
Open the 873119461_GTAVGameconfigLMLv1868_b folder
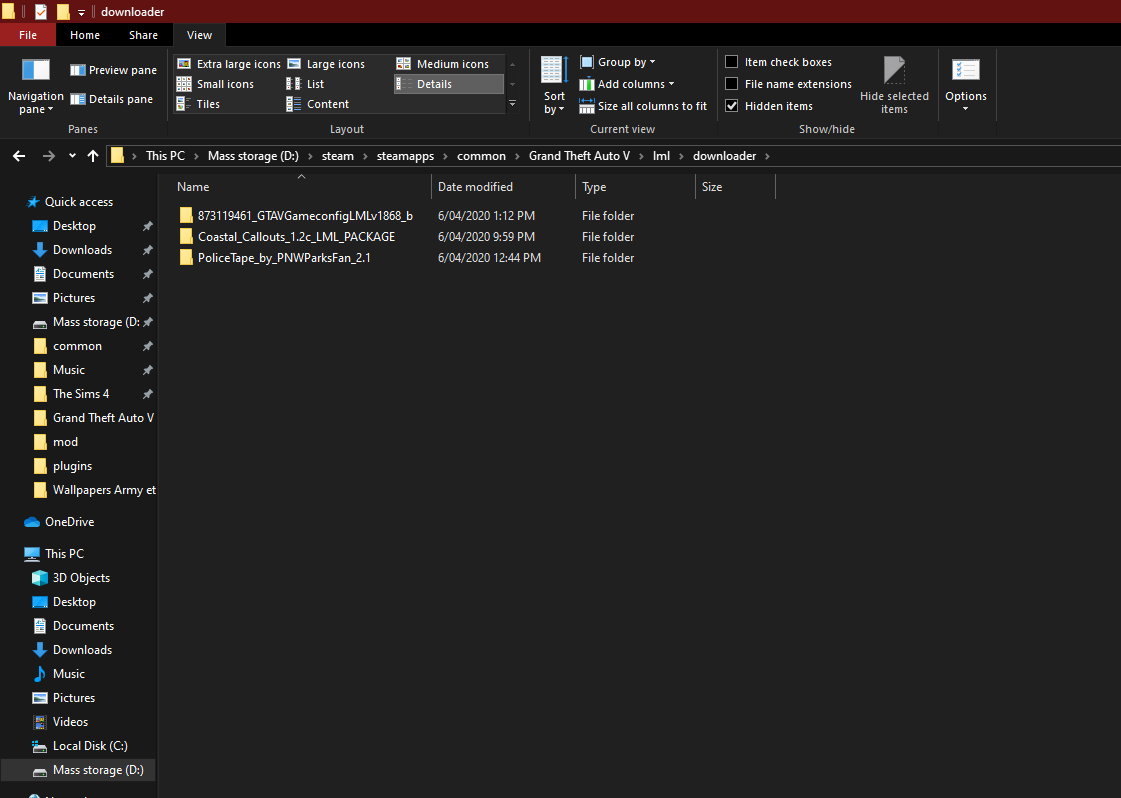pos(305,215)
